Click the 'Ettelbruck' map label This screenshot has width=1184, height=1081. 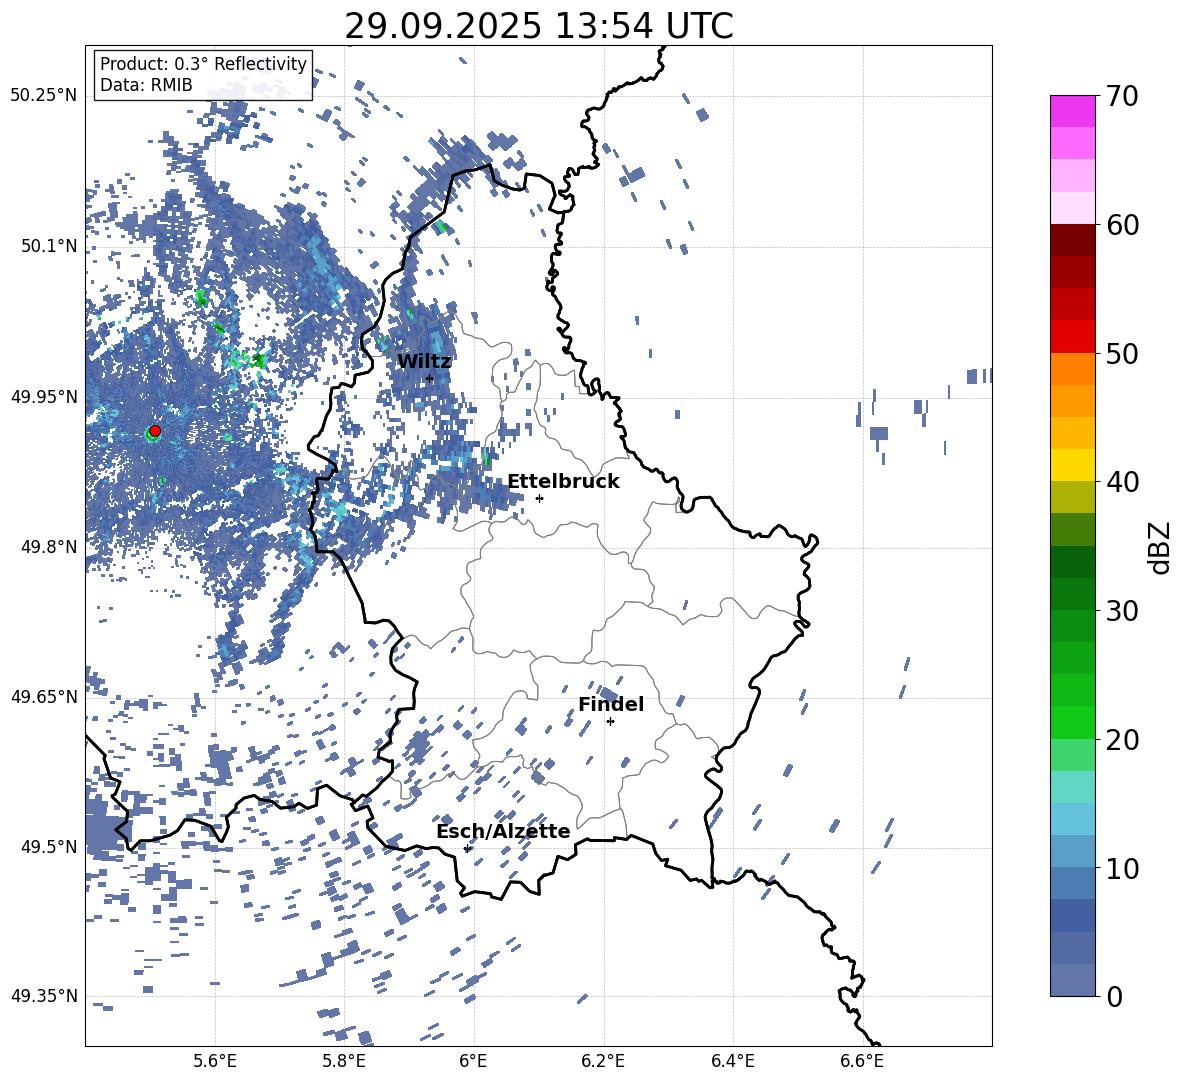pyautogui.click(x=563, y=481)
